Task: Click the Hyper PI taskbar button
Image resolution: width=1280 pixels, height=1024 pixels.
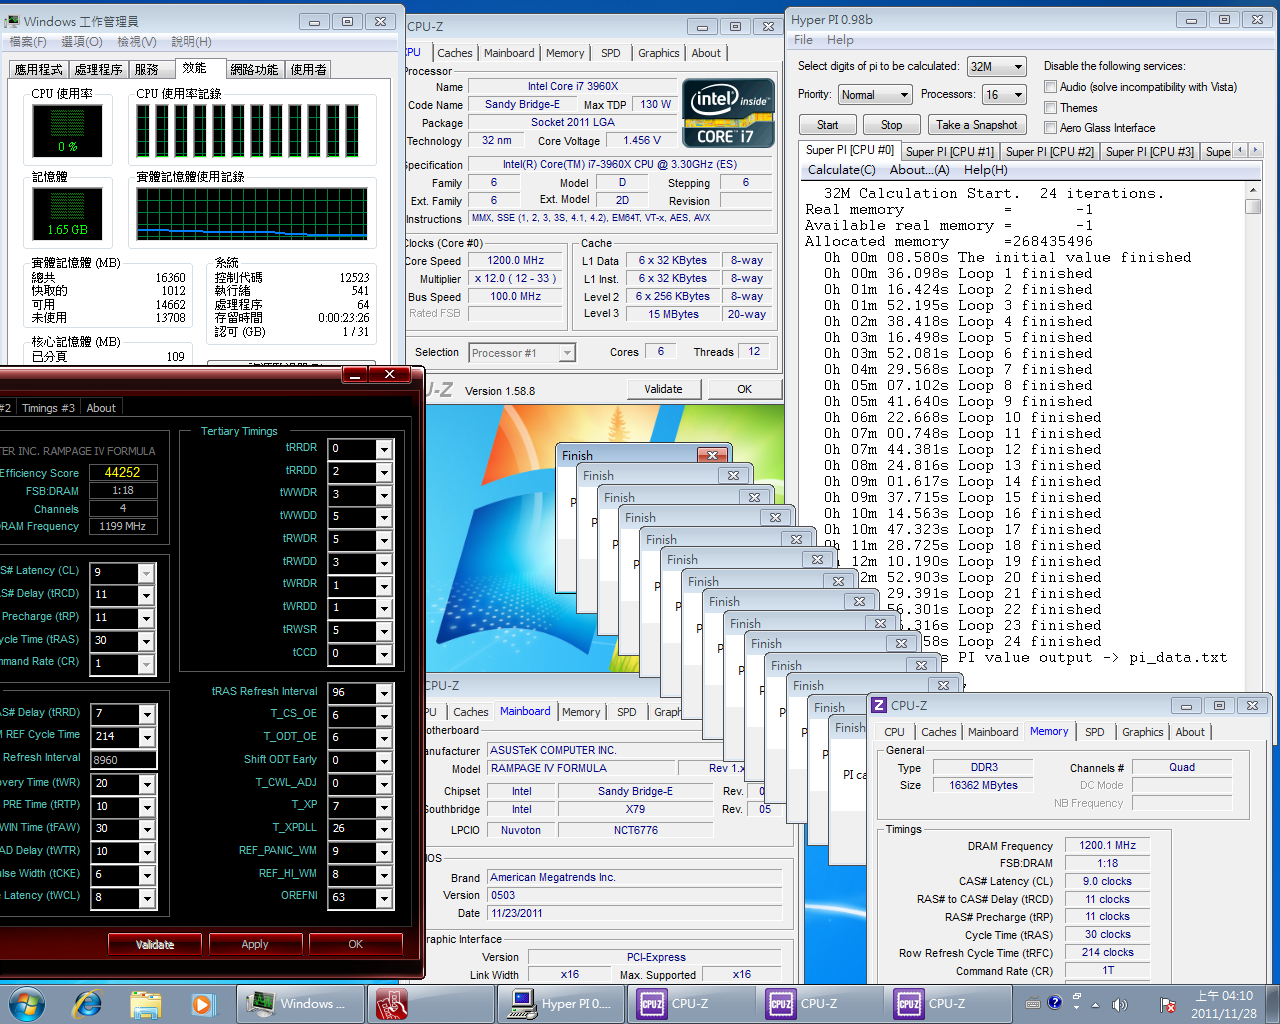Action: coord(562,1003)
